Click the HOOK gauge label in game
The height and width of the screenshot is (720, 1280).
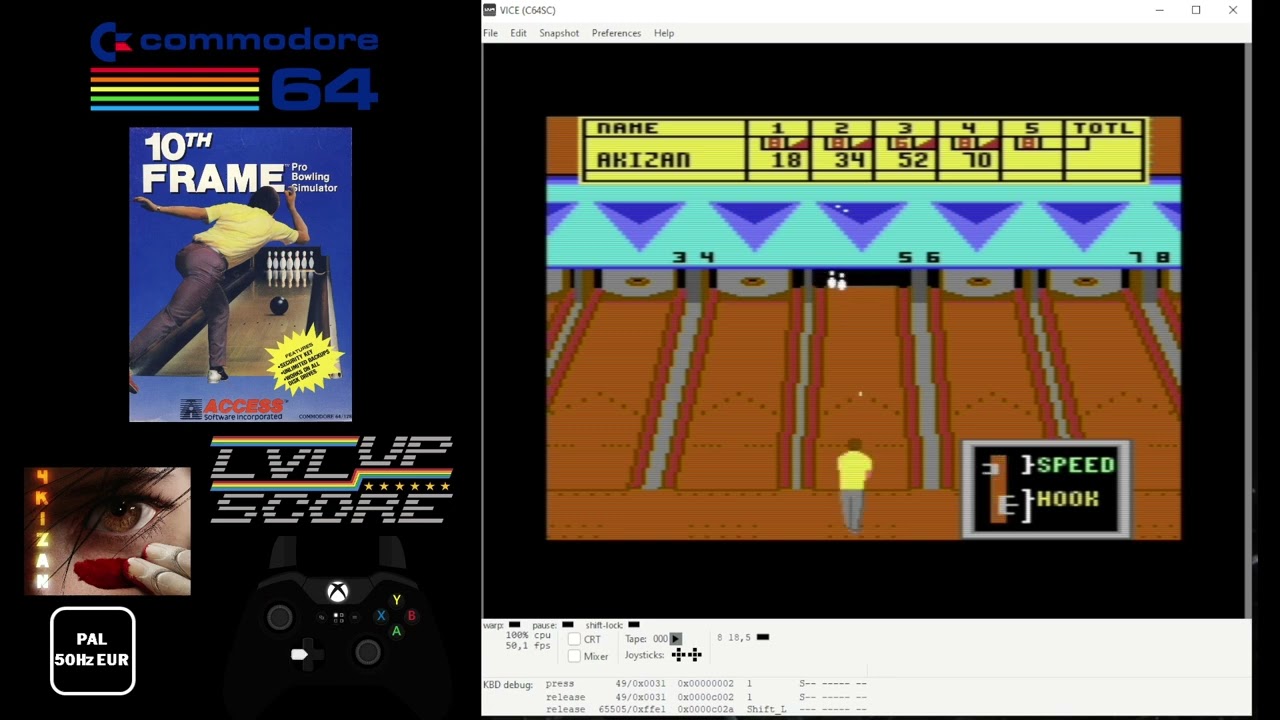point(1068,498)
